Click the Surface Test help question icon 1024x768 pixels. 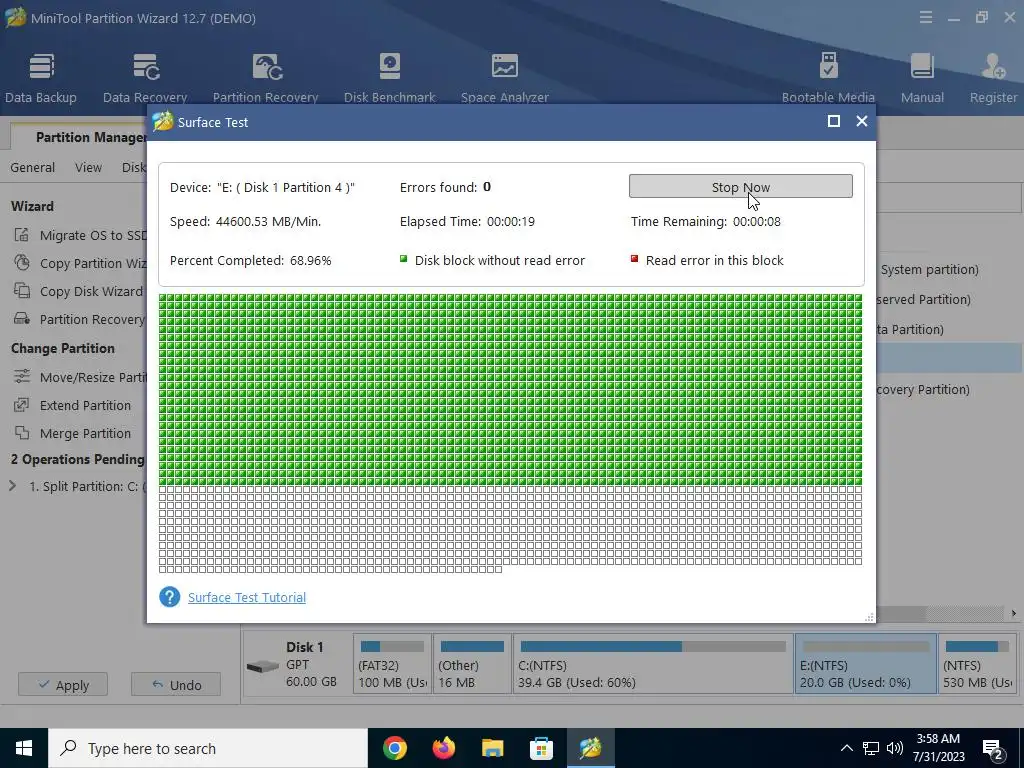click(x=169, y=597)
